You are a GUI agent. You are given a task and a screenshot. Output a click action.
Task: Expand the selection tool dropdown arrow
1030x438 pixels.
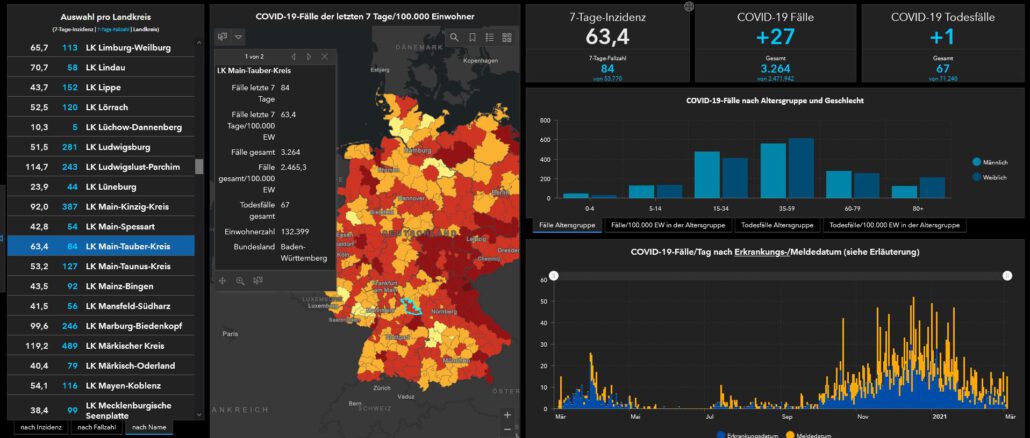click(238, 37)
